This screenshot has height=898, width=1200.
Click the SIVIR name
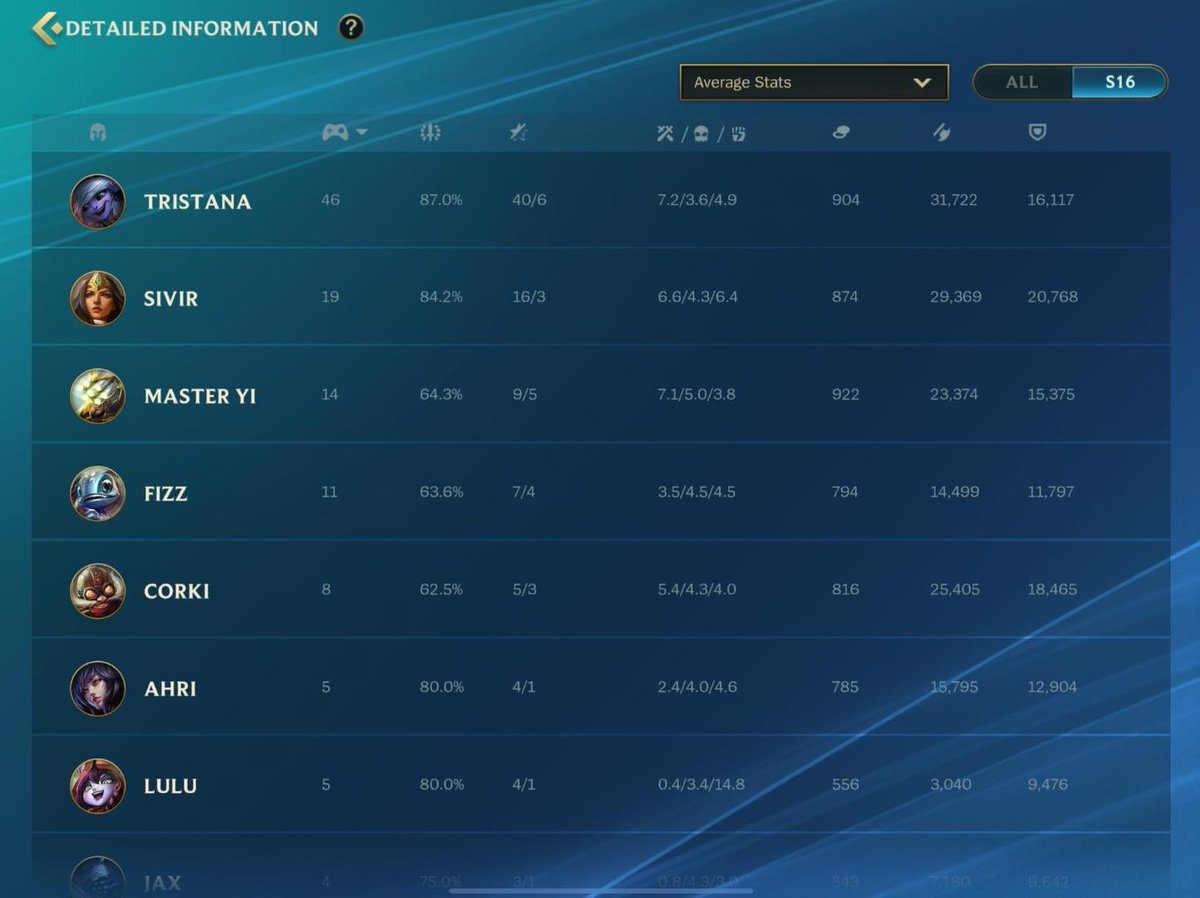(171, 299)
